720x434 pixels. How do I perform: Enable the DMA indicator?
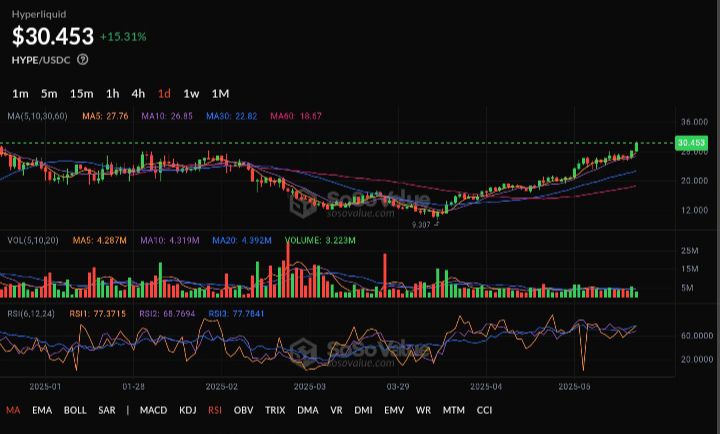(x=308, y=410)
